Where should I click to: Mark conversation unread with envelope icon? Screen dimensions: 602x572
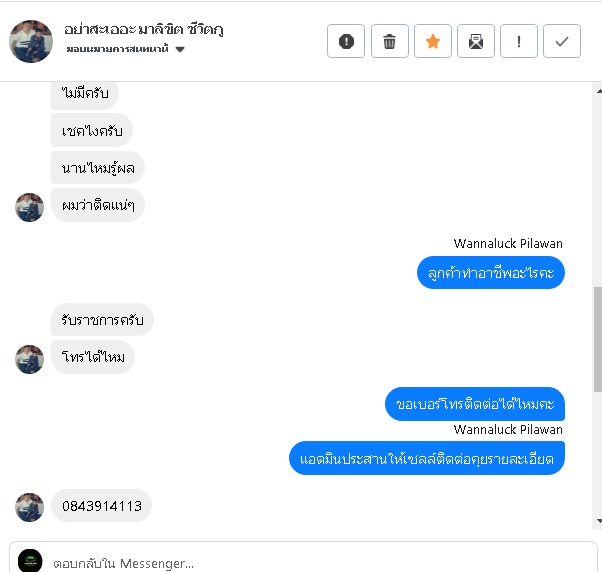pos(476,41)
